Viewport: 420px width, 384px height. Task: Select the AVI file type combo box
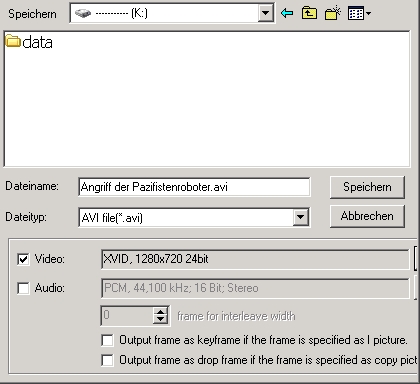(x=194, y=218)
